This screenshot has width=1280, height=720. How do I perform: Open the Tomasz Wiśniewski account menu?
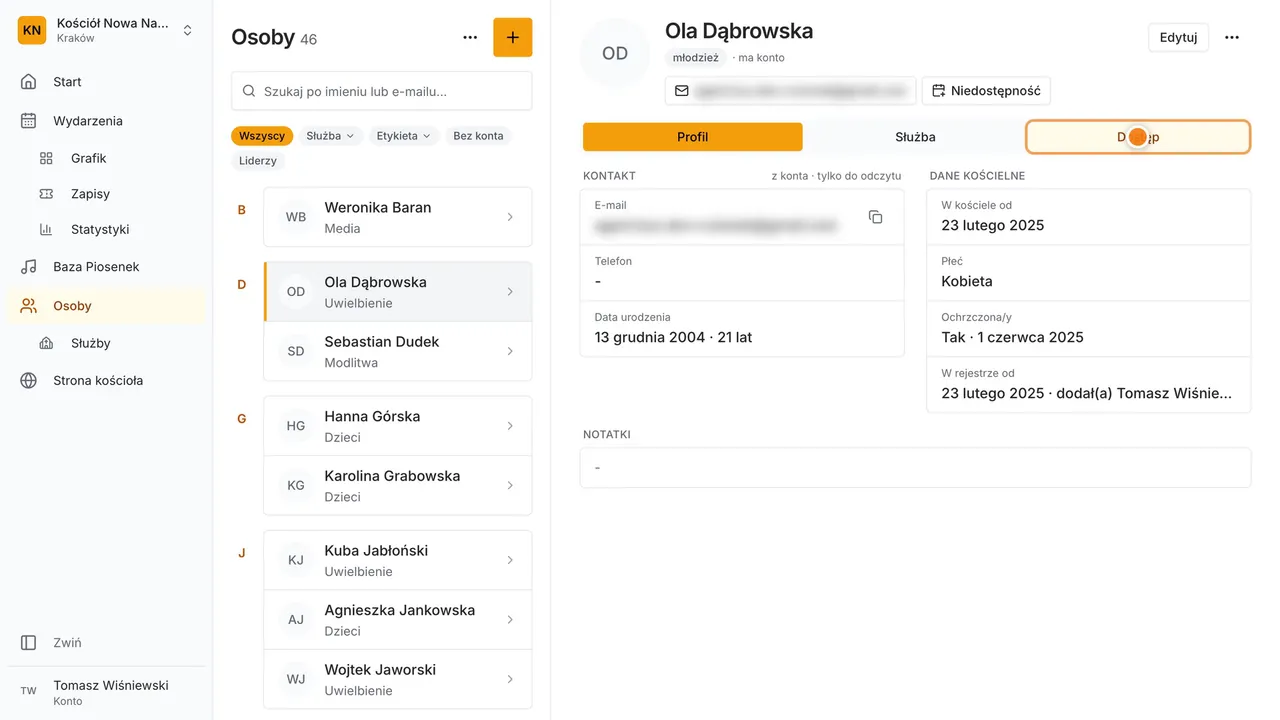106,692
